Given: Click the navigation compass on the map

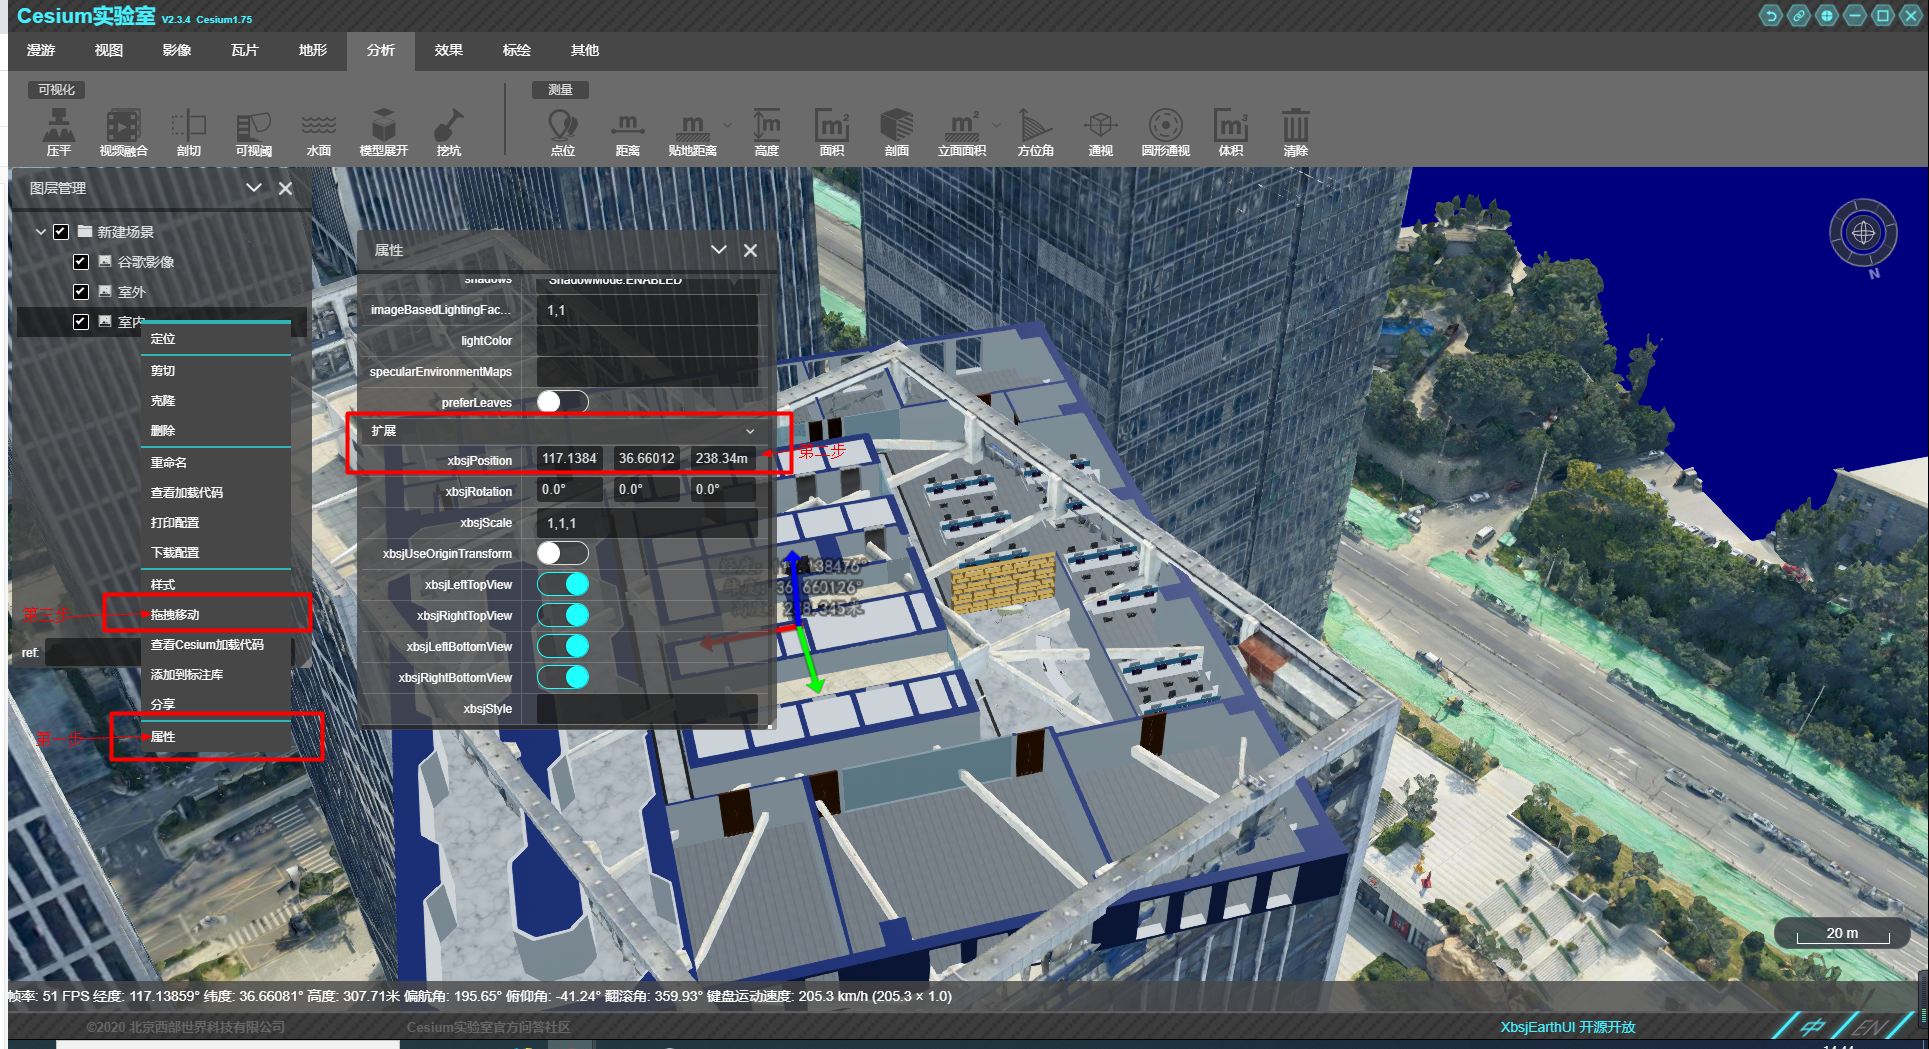Looking at the screenshot, I should [x=1863, y=233].
